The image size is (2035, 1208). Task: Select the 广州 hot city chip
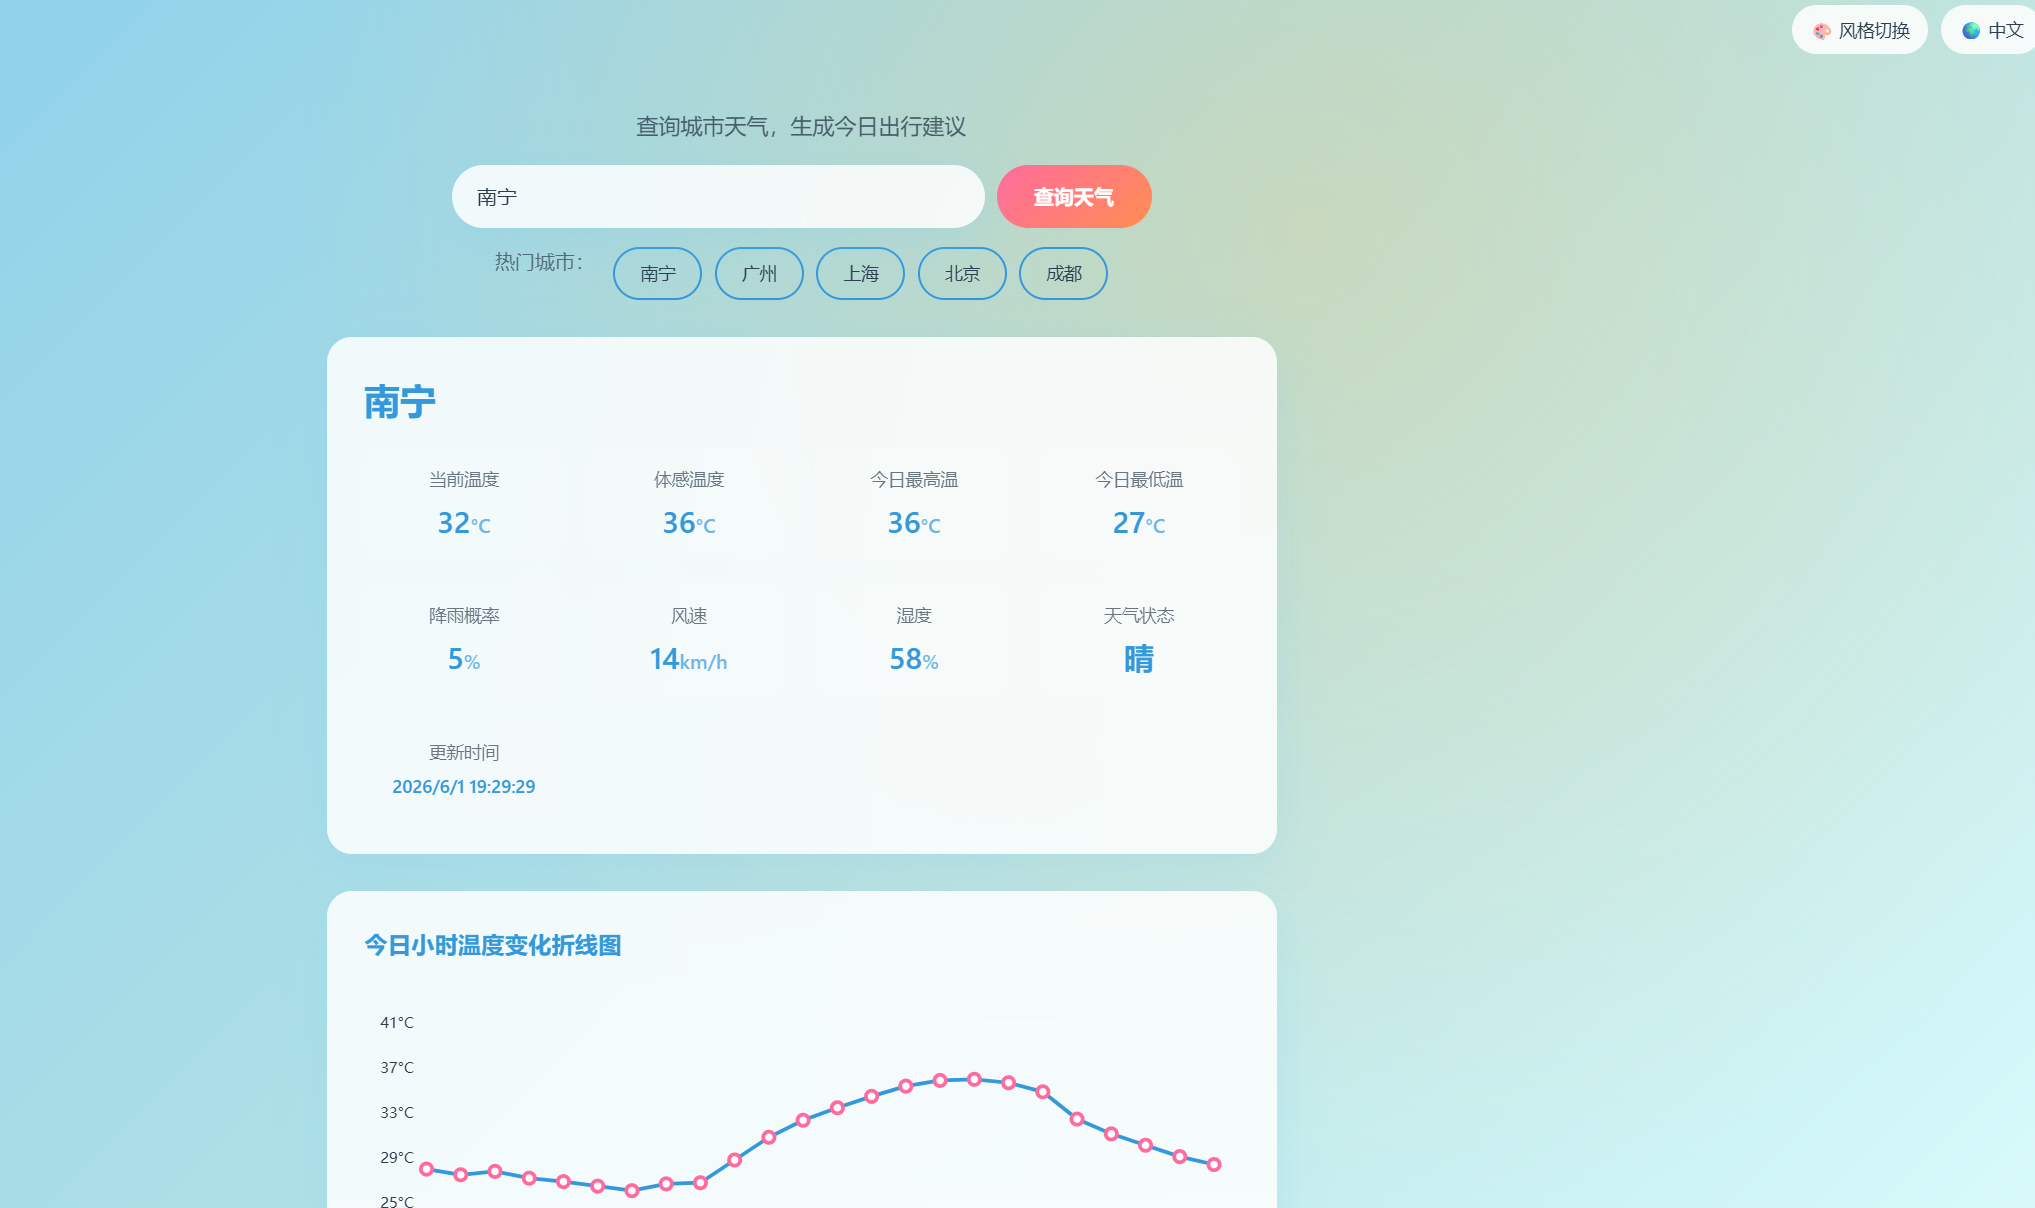pos(759,274)
